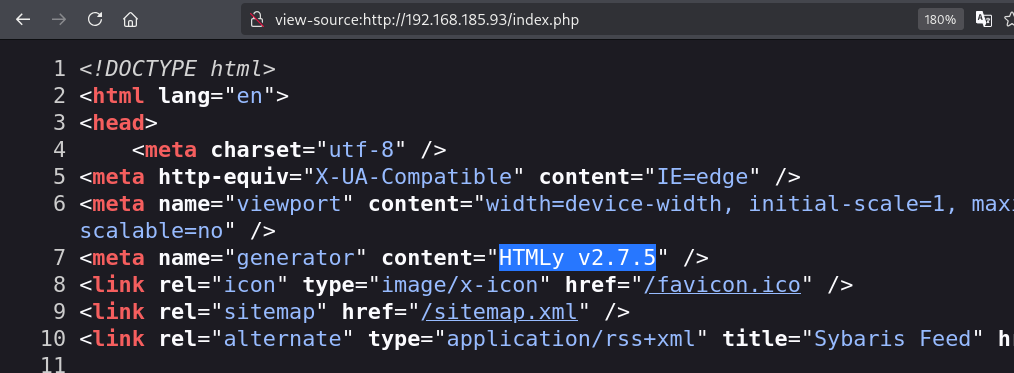This screenshot has width=1014, height=373.
Task: Bookmark this page with the star
Action: 1009,19
